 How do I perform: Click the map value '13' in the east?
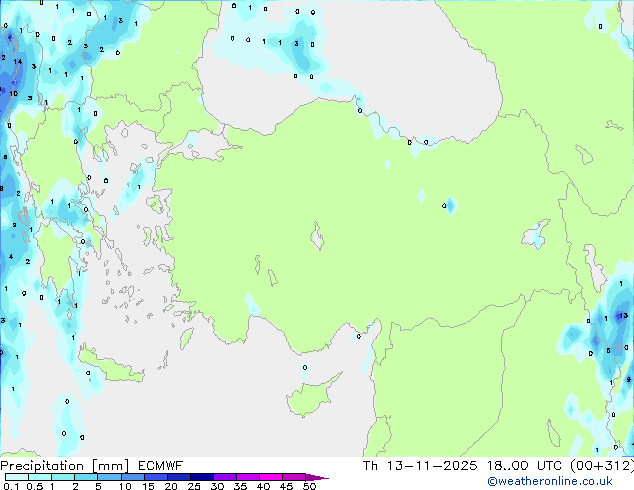pos(623,315)
